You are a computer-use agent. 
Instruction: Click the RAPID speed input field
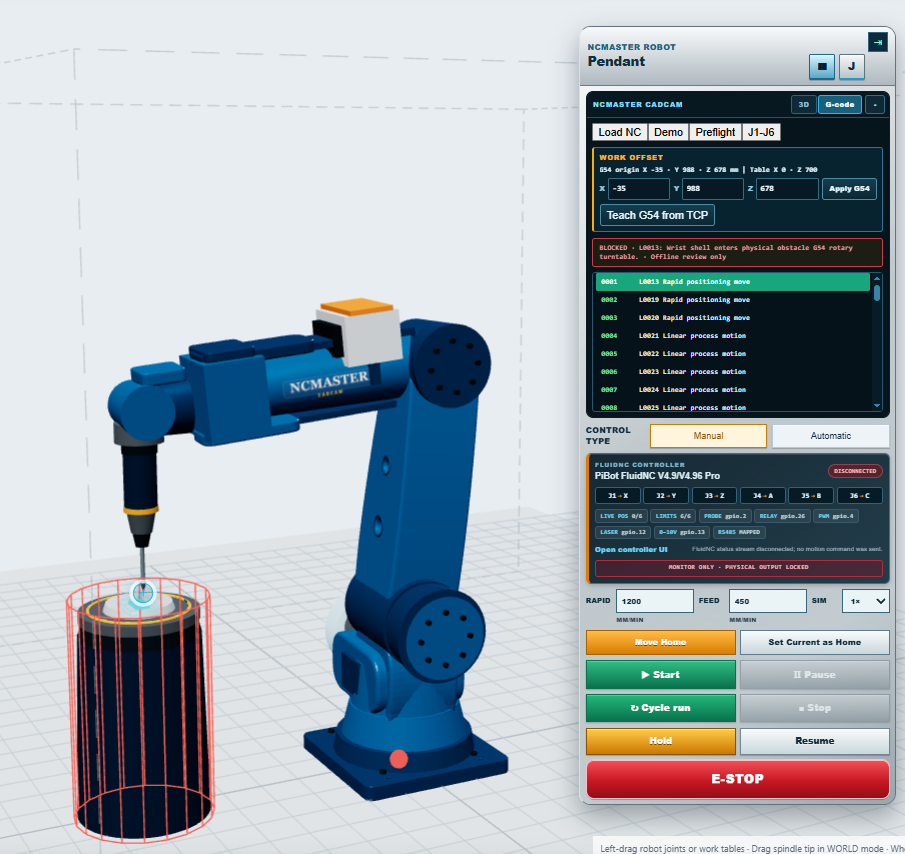(655, 601)
